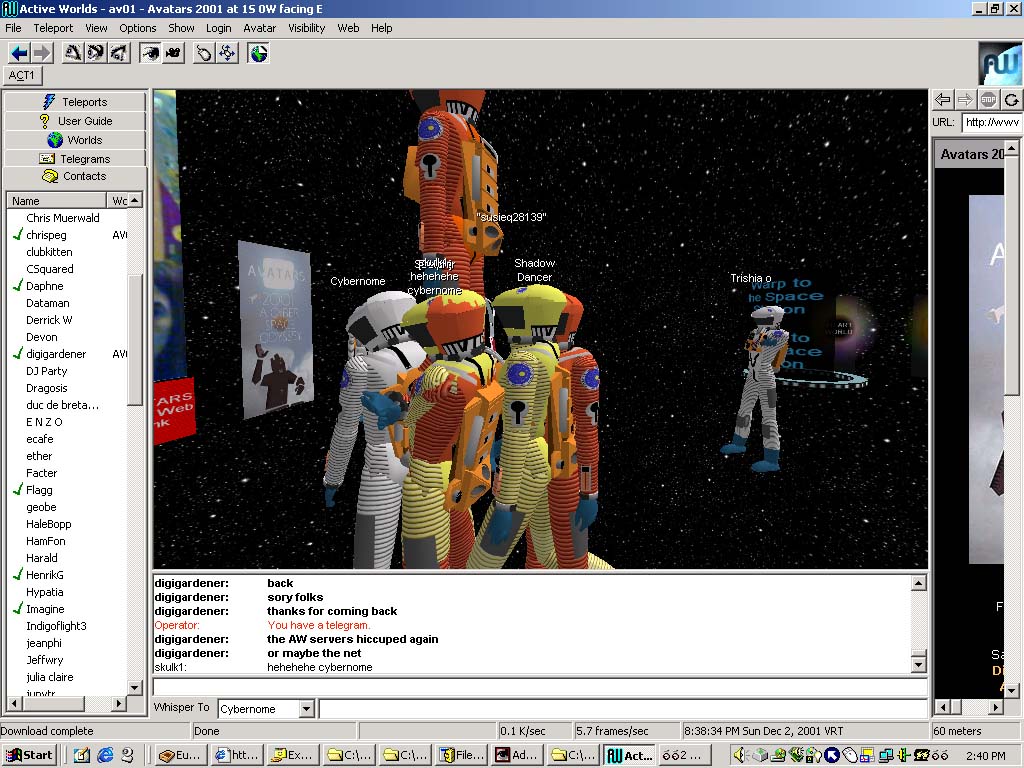1024x768 pixels.
Task: Click the first avatar gesture face icon
Action: (72, 53)
